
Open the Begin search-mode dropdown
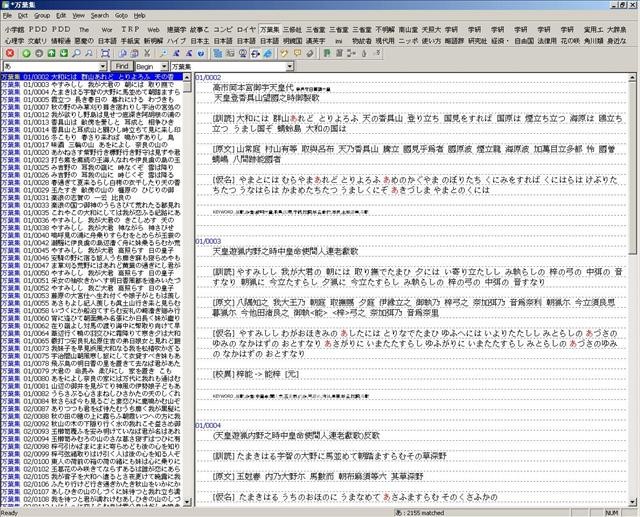(164, 67)
